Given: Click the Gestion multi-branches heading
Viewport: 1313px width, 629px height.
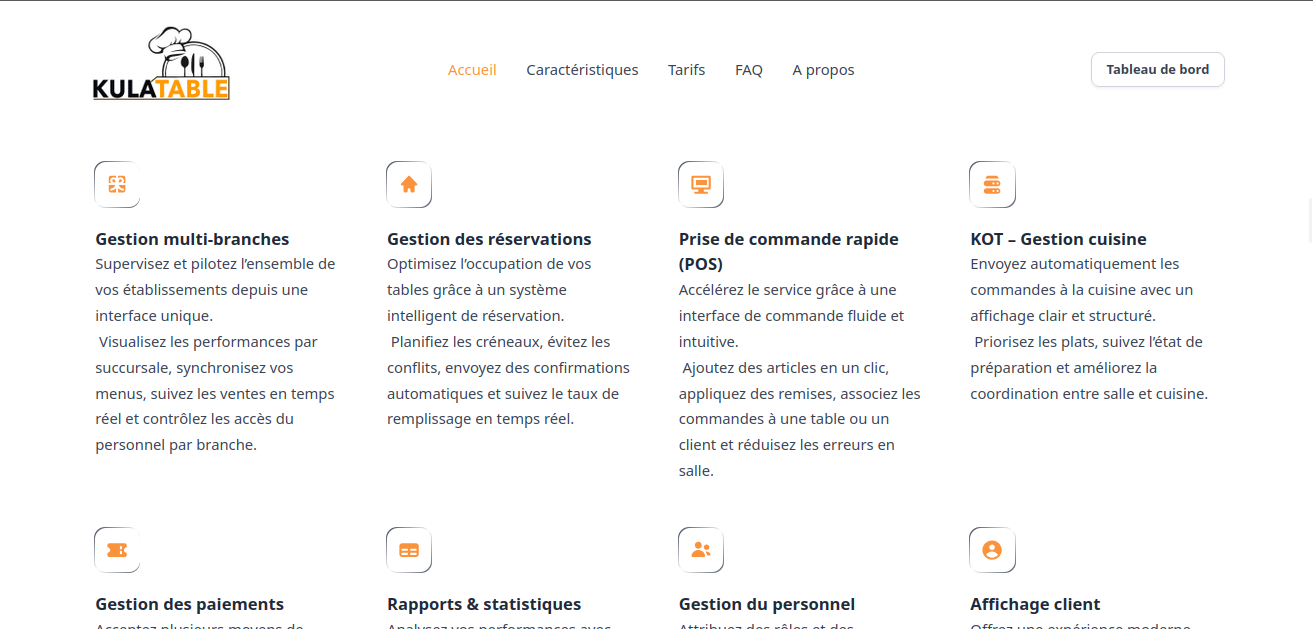Looking at the screenshot, I should tap(192, 239).
